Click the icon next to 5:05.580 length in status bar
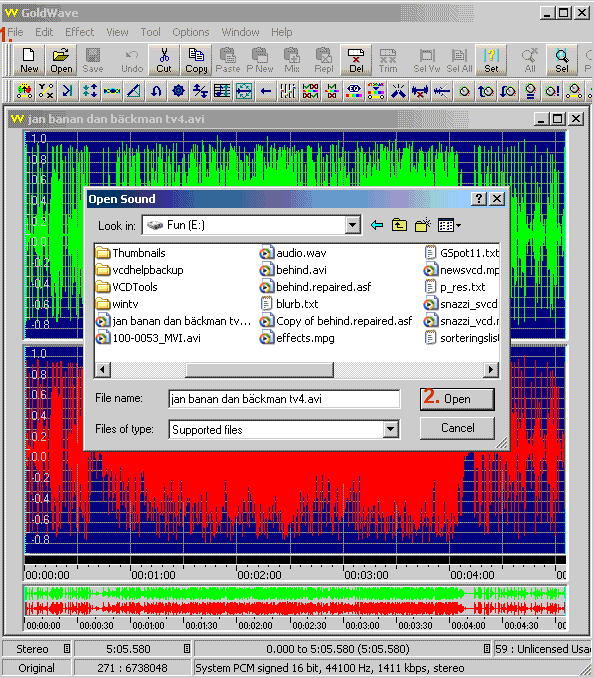Screen dimensions: 594x678 tap(187, 649)
